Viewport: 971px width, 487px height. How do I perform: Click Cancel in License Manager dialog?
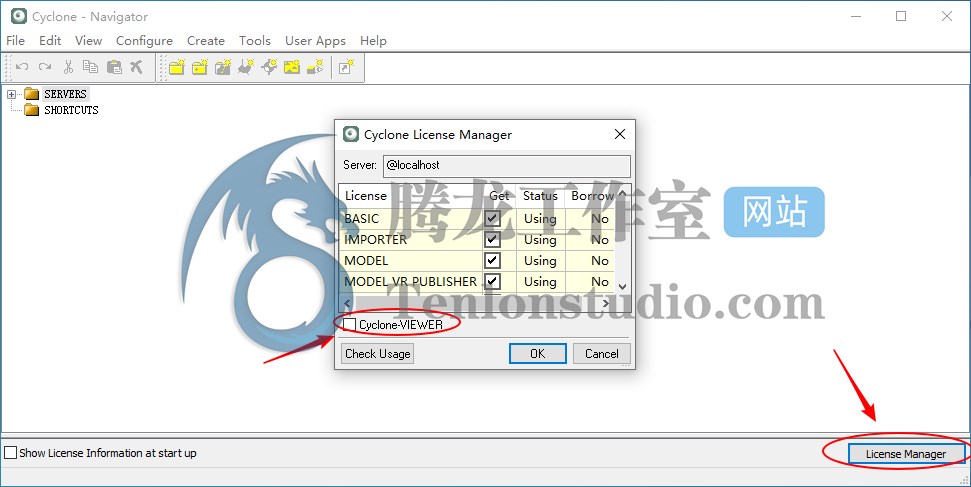click(x=602, y=354)
